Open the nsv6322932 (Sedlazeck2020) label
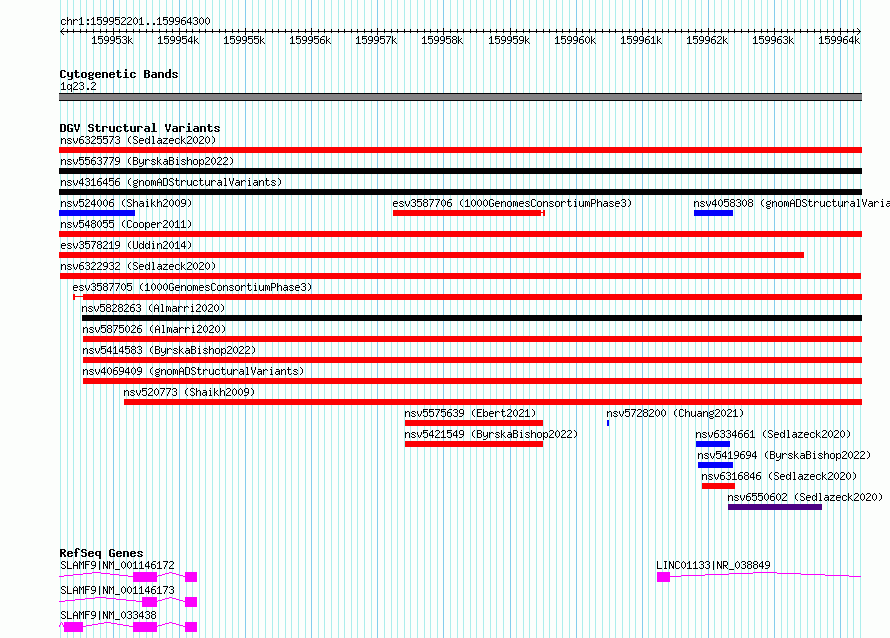This screenshot has width=890, height=638. click(138, 266)
